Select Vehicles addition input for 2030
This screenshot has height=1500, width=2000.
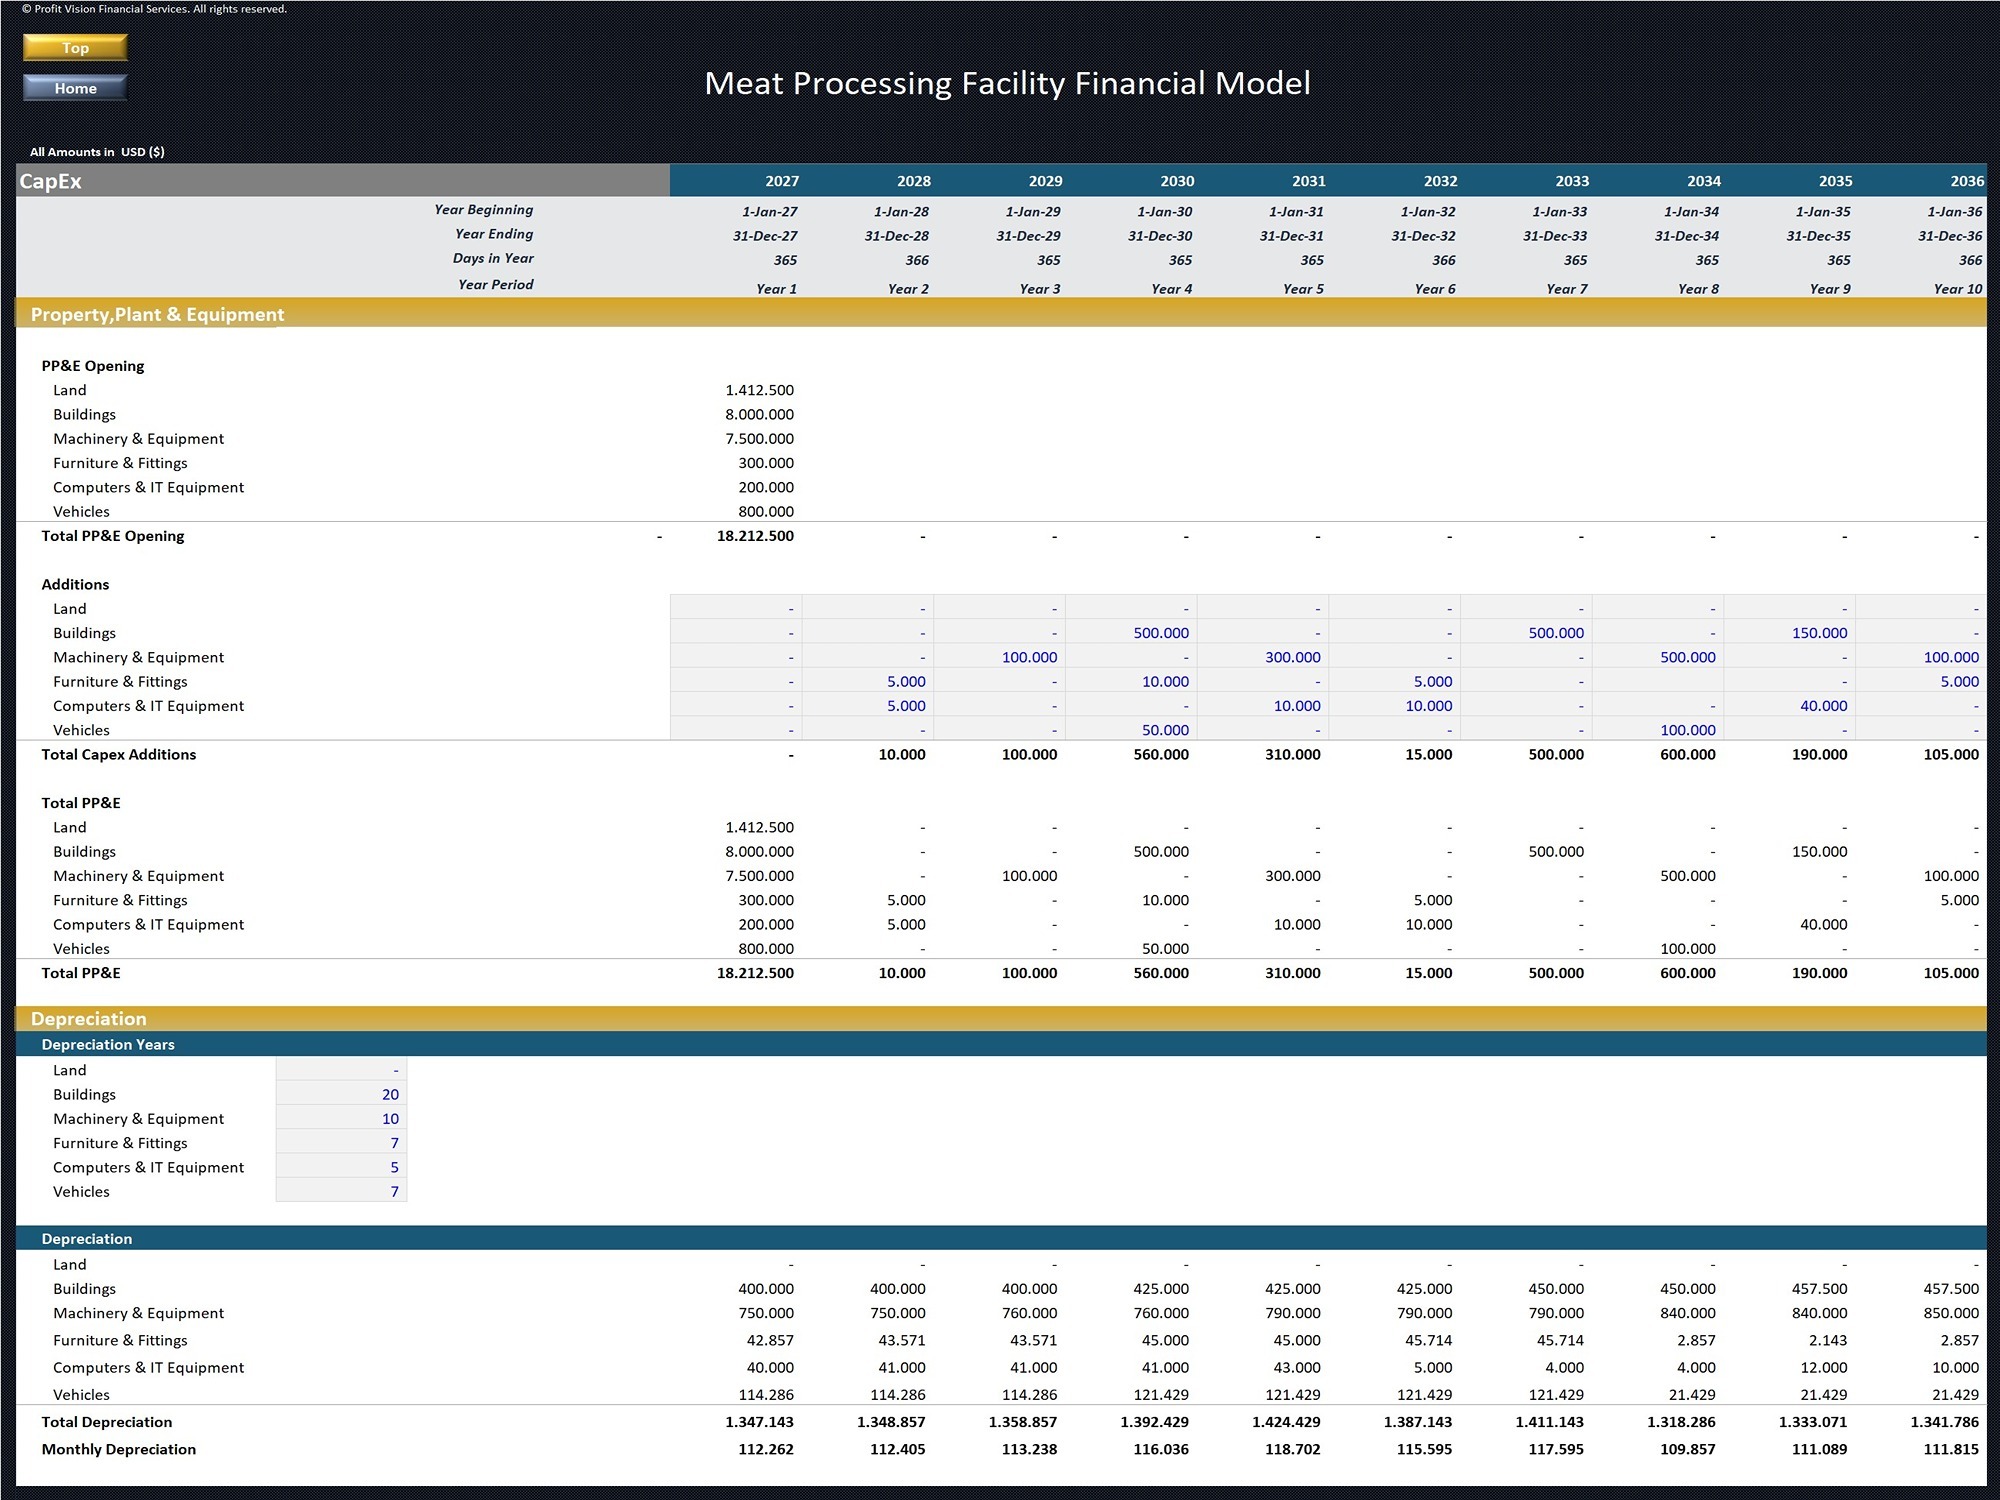click(x=1131, y=730)
